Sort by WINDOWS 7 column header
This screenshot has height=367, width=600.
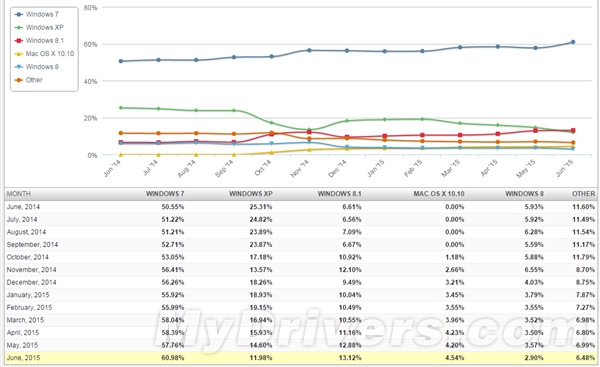click(165, 194)
